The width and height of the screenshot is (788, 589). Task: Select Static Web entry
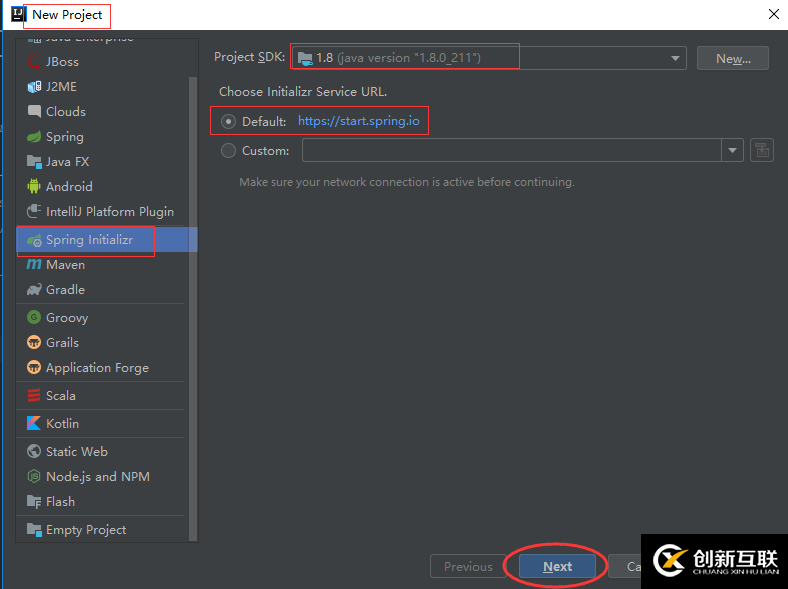tap(103, 451)
